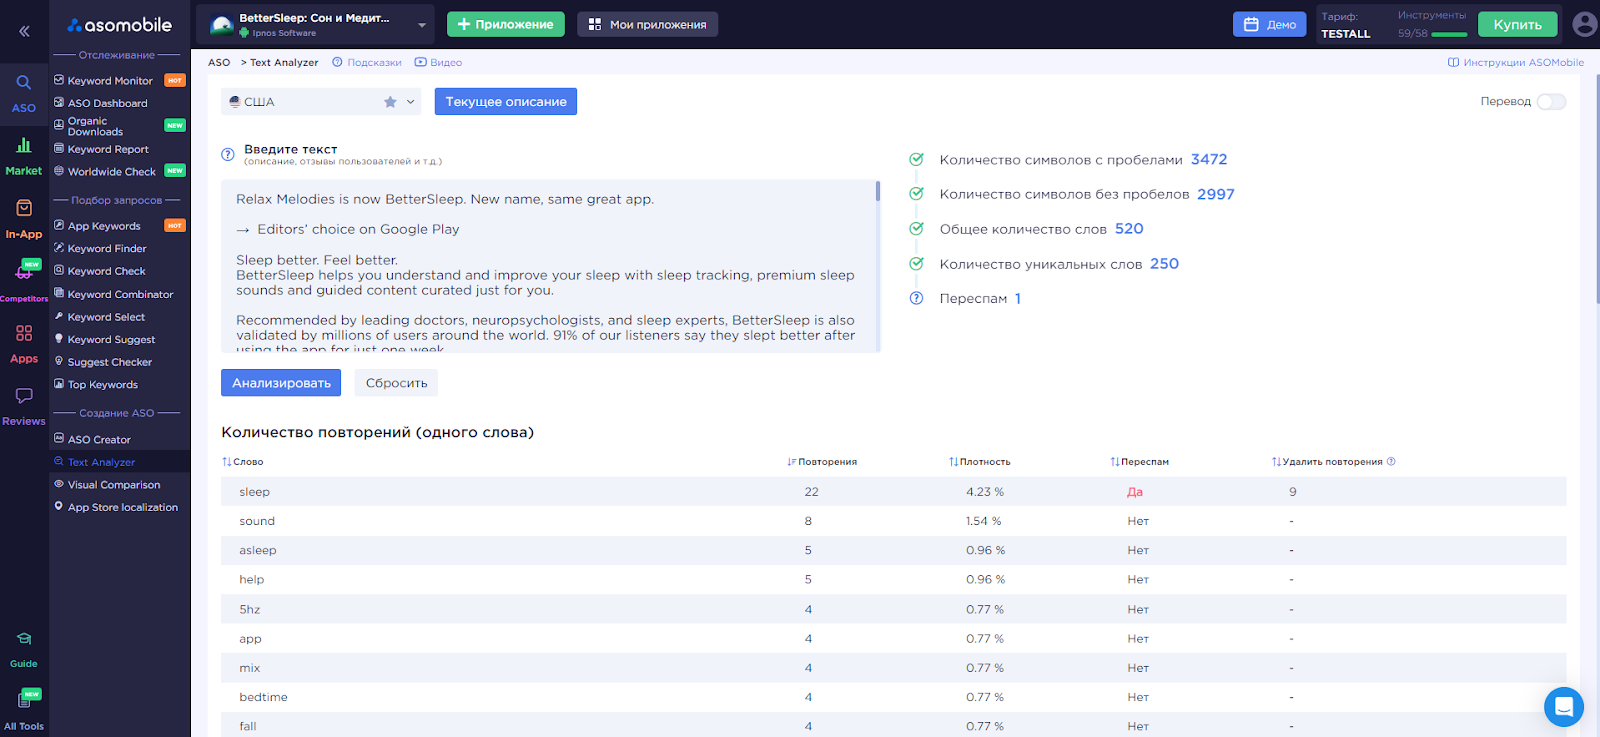Click the 'sleep' word row
The image size is (1600, 737).
(x=893, y=492)
